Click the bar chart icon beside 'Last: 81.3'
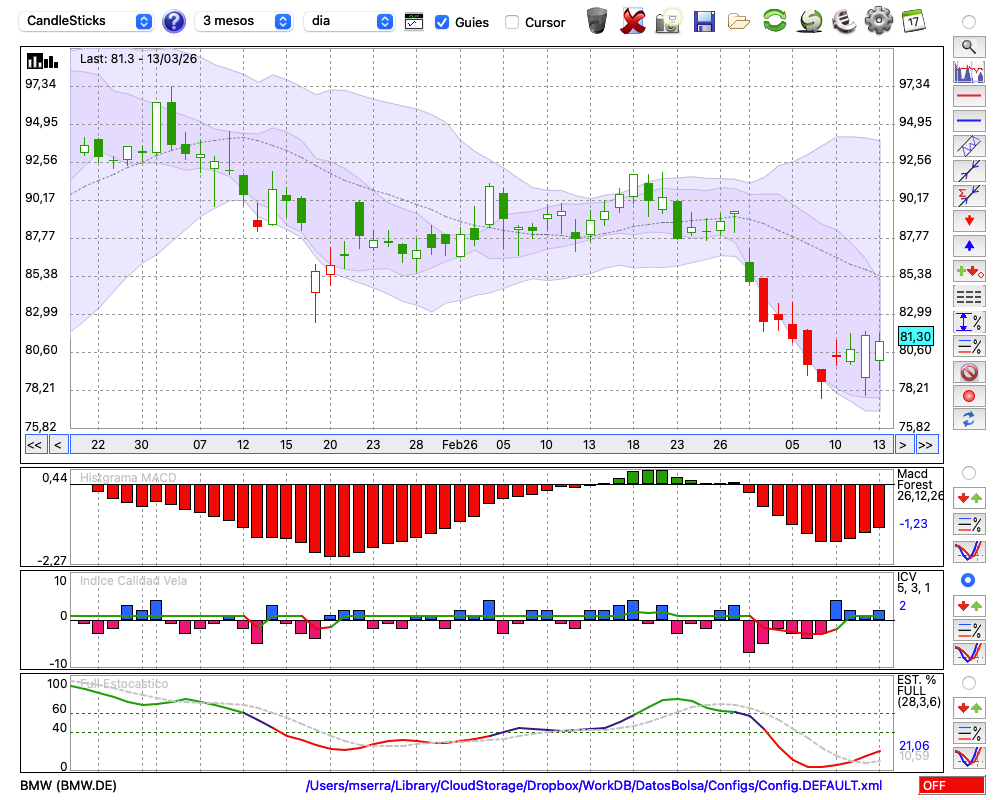This screenshot has width=1000, height=800. point(42,61)
